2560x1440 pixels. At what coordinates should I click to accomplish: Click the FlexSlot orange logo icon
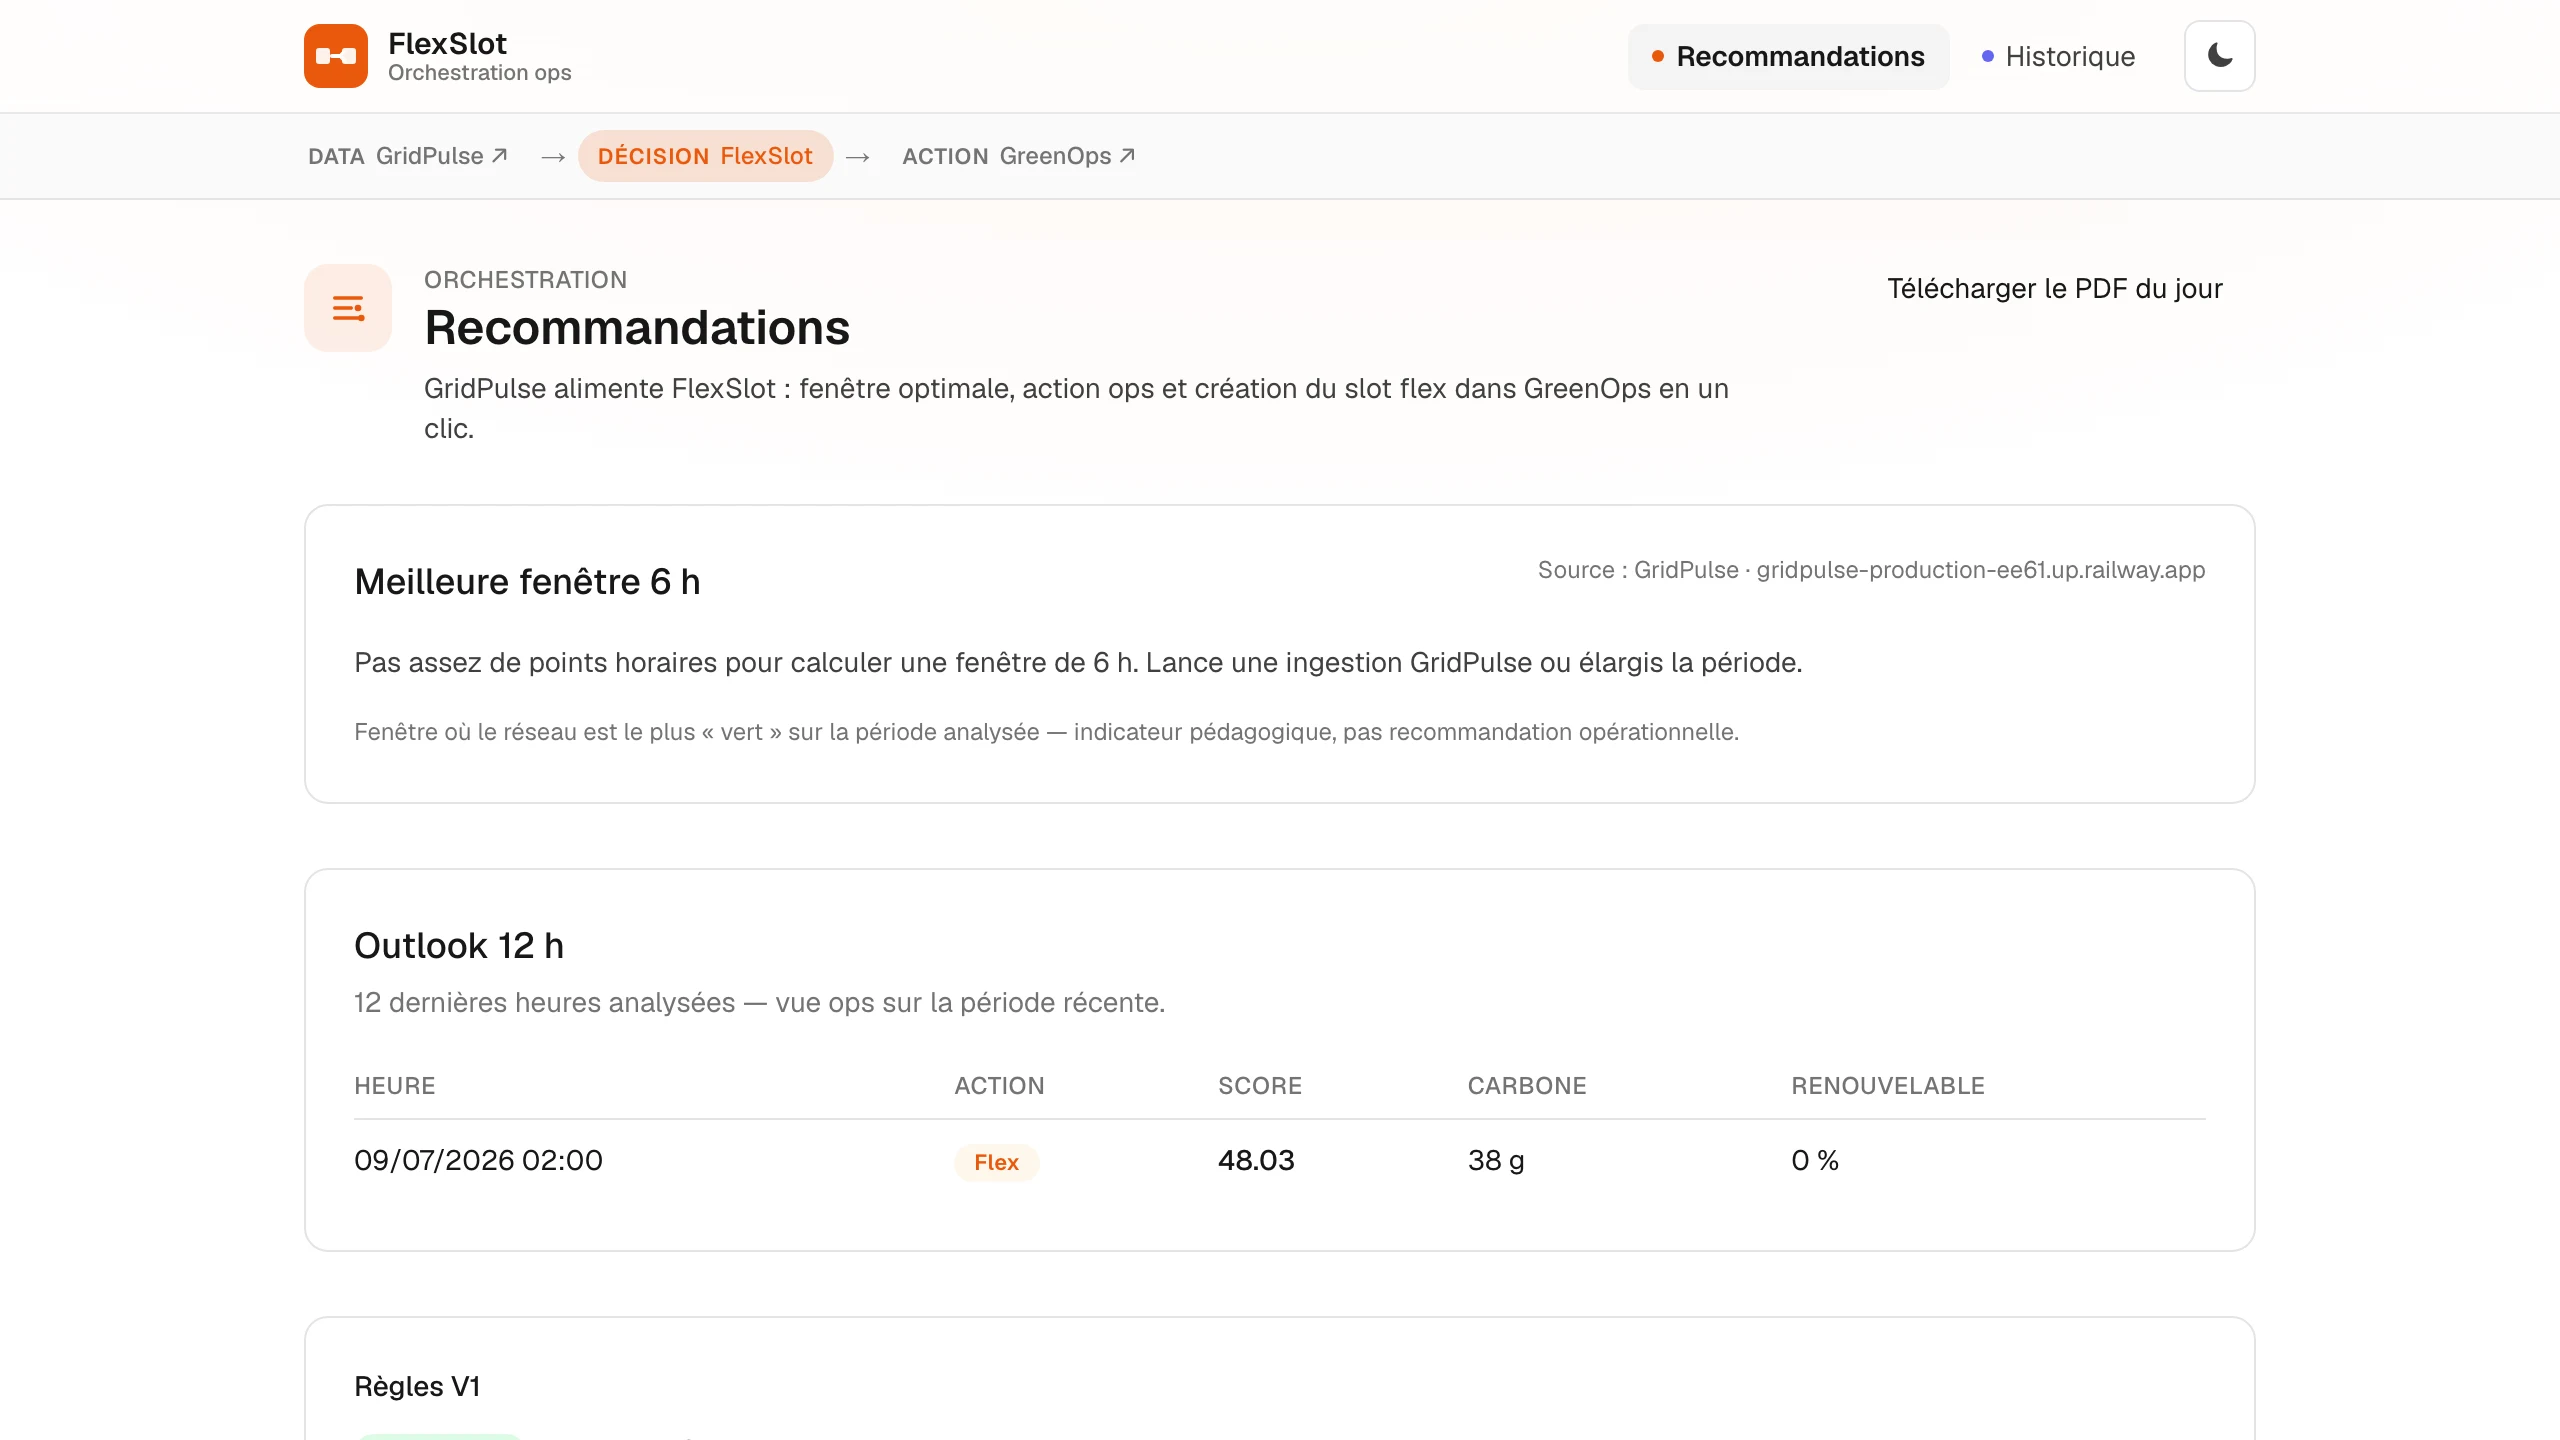[336, 56]
